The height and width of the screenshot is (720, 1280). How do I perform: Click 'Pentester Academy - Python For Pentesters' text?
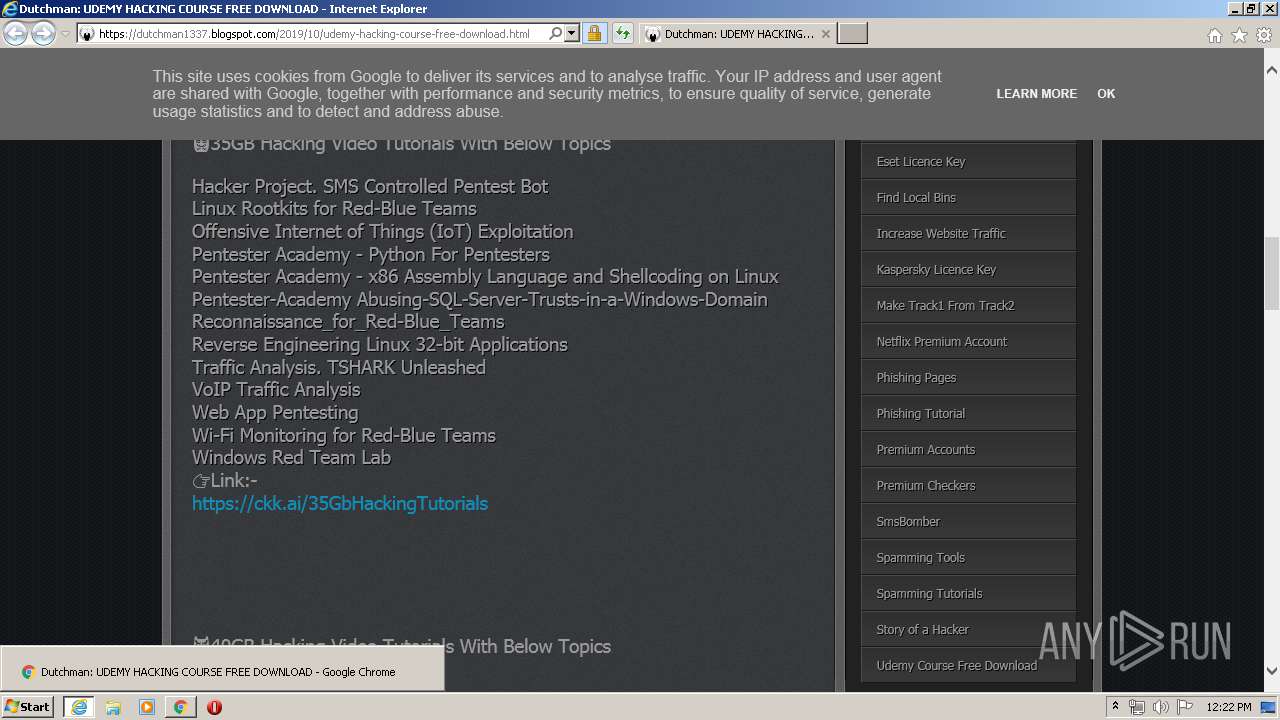click(x=371, y=254)
